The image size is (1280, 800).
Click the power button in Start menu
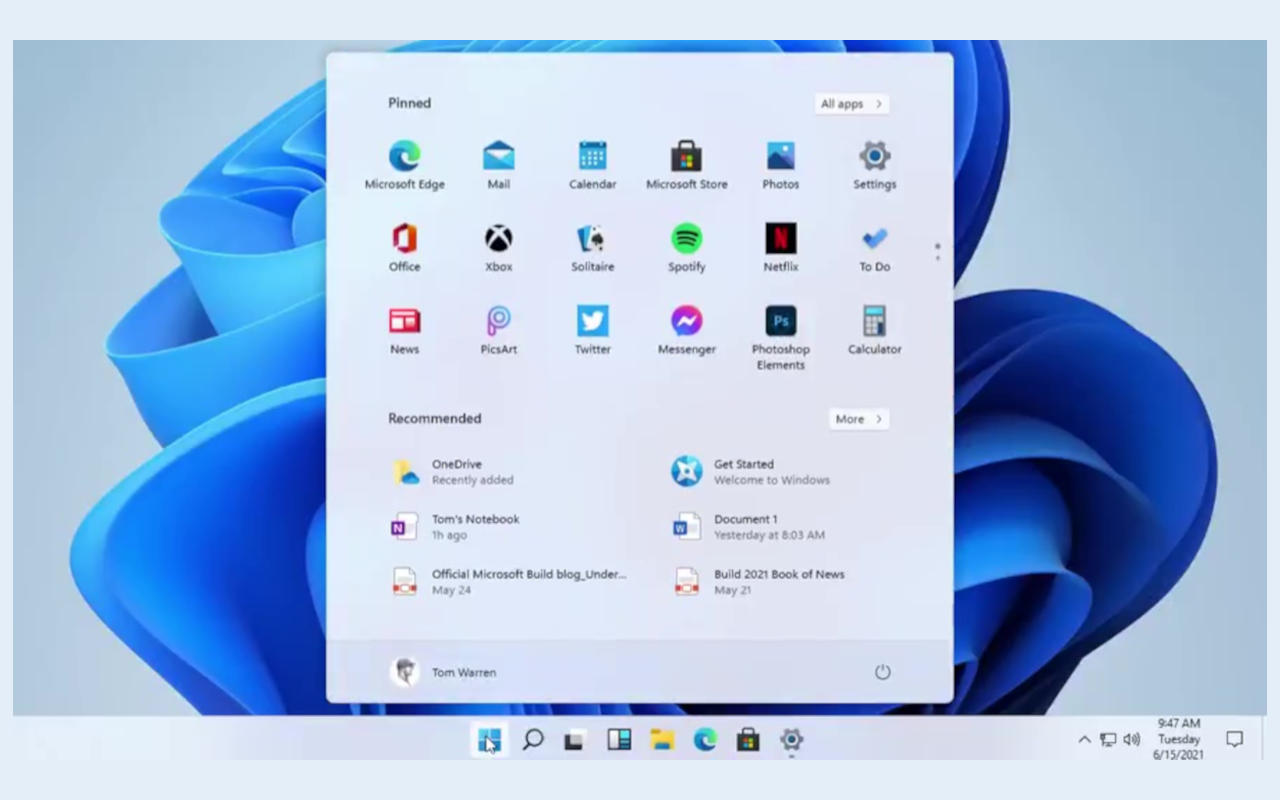[882, 672]
